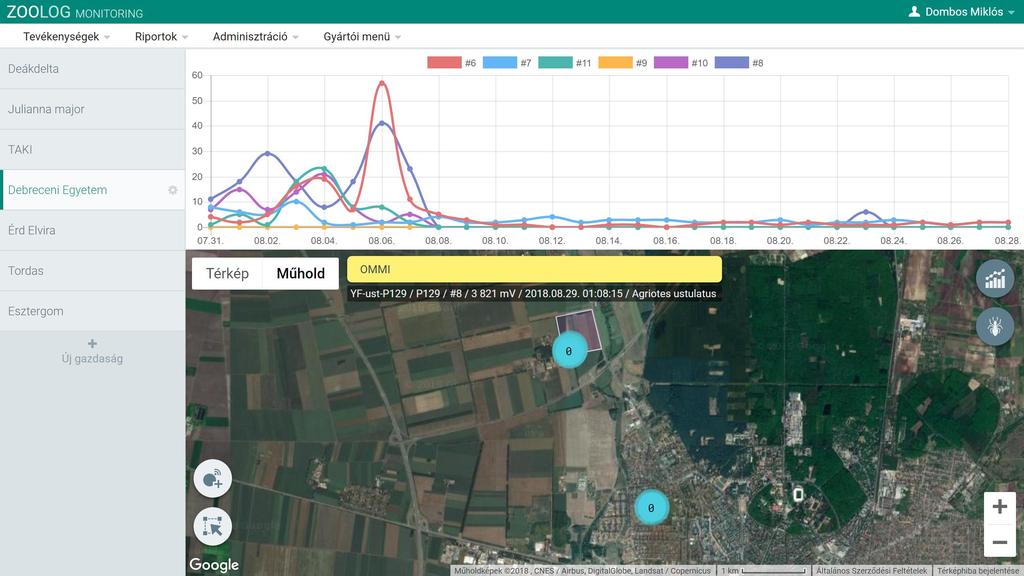1024x576 pixels.
Task: Select the TAKI farm
Action: coord(93,150)
